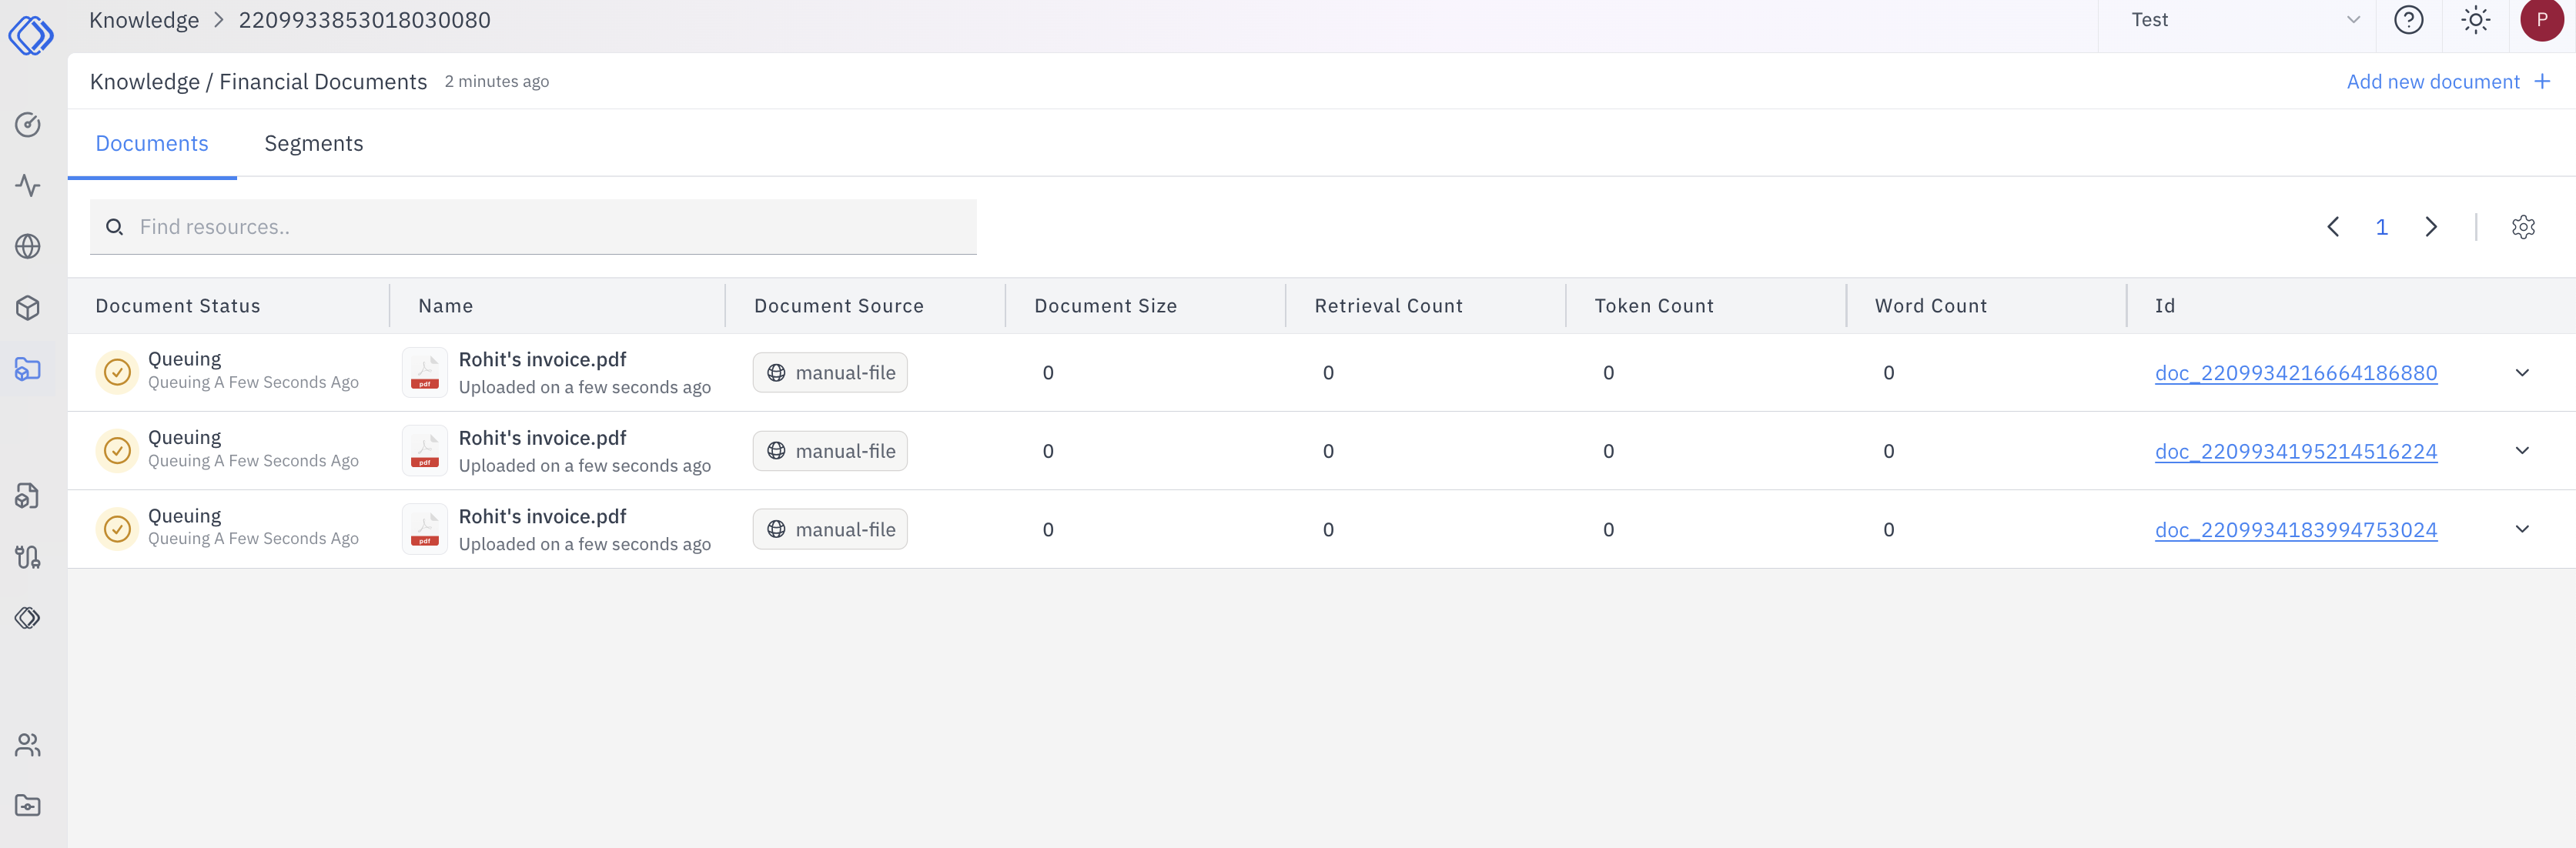Open the activity pulse icon in sidebar
The image size is (2576, 848).
click(x=28, y=186)
